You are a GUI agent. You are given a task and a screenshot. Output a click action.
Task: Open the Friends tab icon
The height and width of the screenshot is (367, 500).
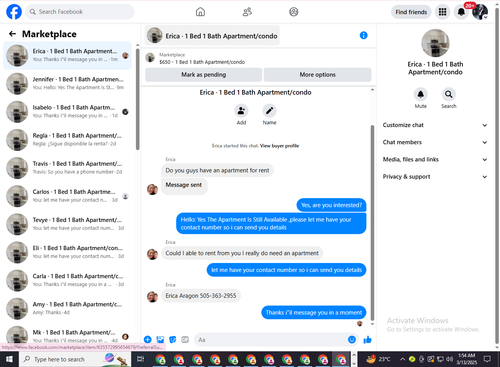(247, 12)
